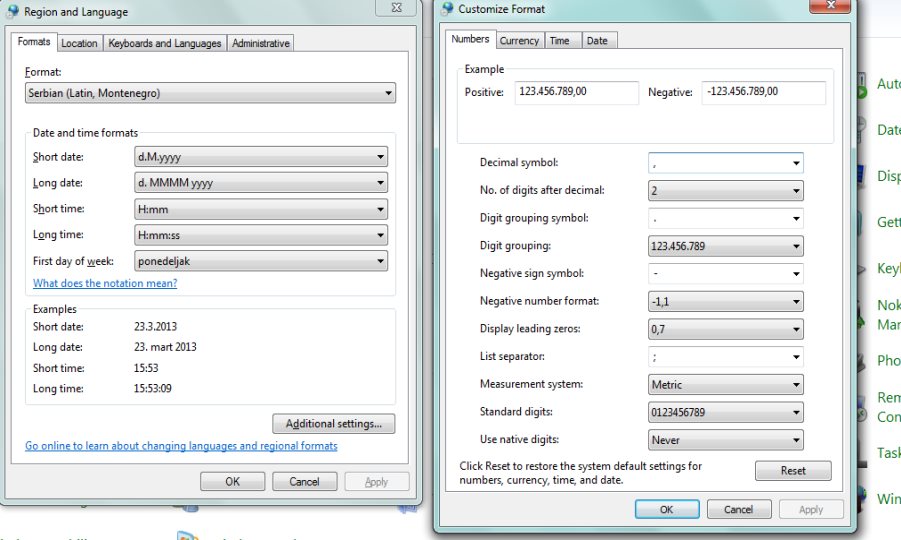Expand the Short date format dropdown

click(x=261, y=156)
